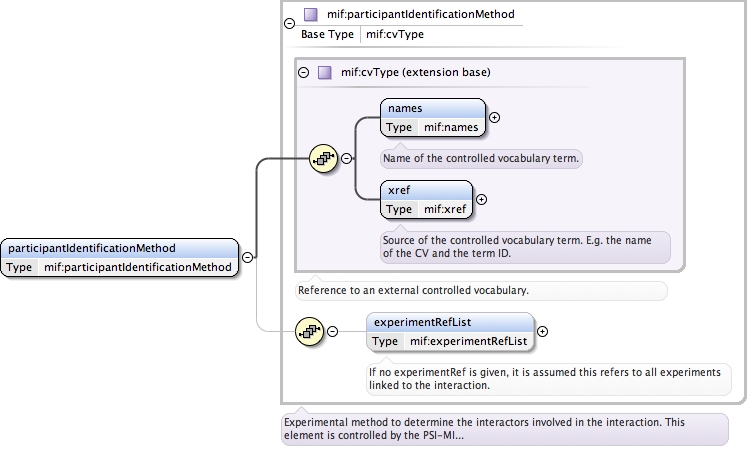Open the mif:experimentRefList type reference

click(468, 341)
